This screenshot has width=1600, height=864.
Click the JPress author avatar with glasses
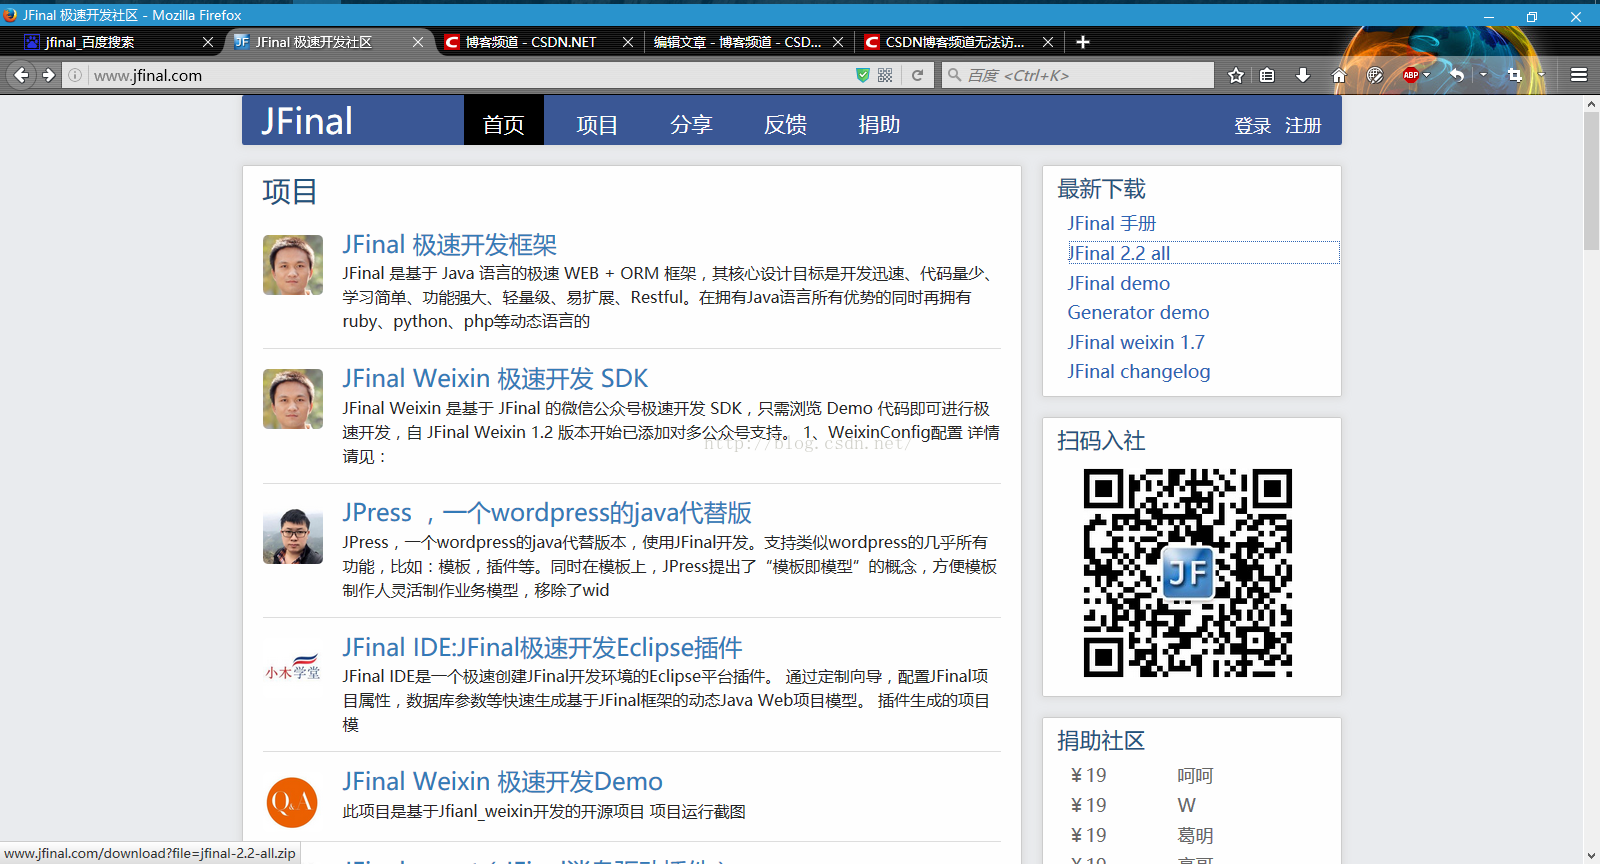coord(293,534)
